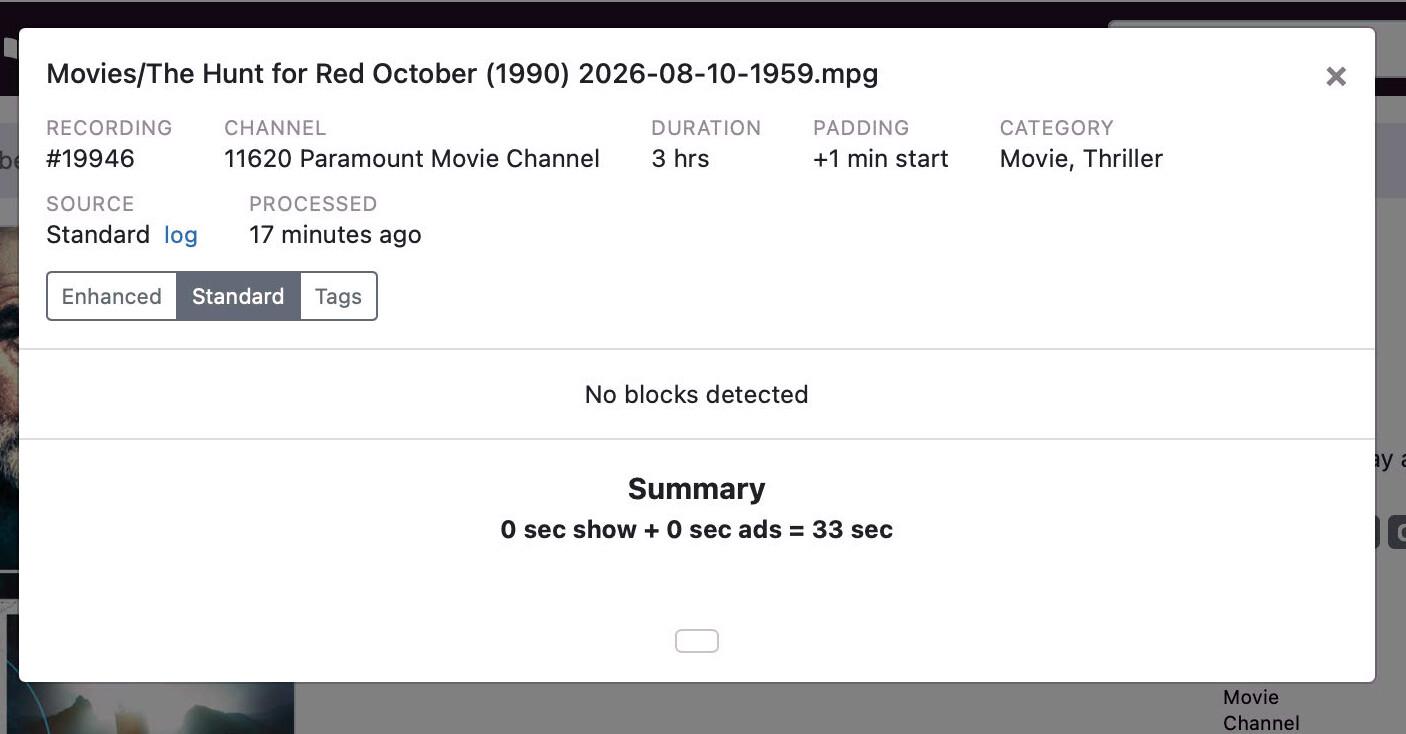This screenshot has width=1406, height=734.
Task: Click the +1 min start padding value
Action: click(881, 159)
